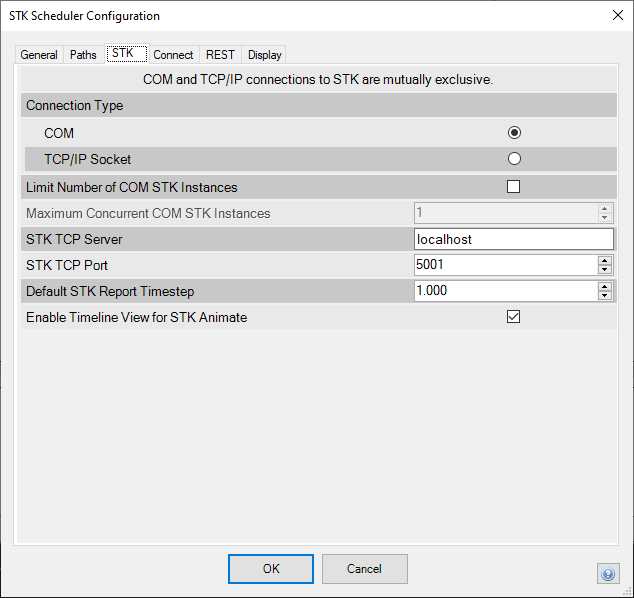Screen dimensions: 634x598
Task: Click the Default STK Report Timestep field
Action: click(x=504, y=291)
